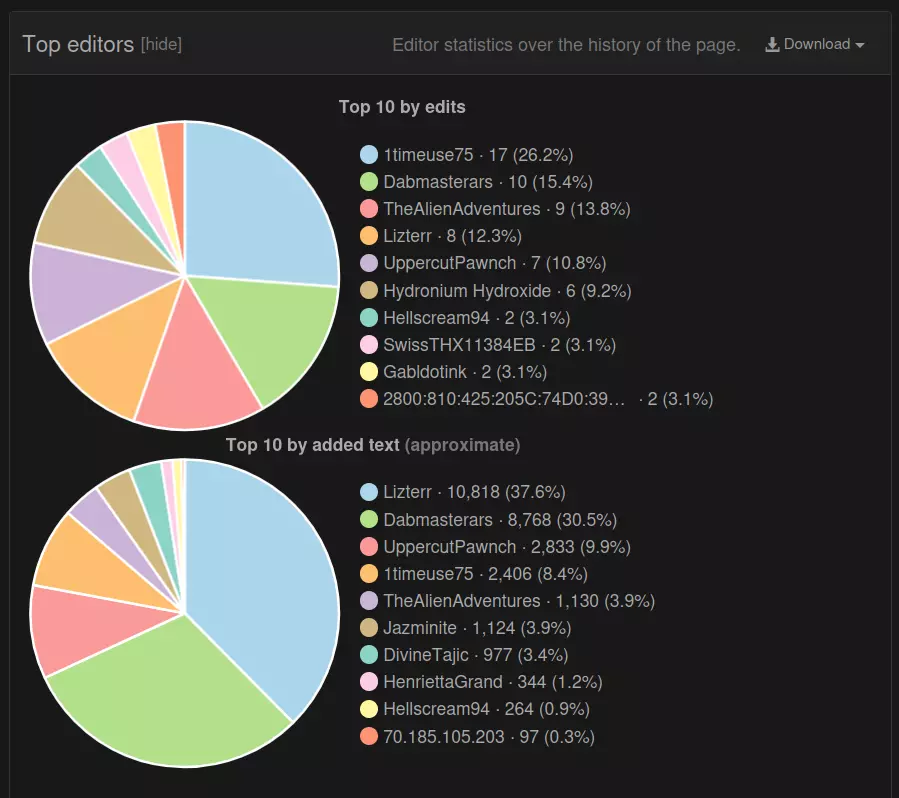Click the [hide] link beside Top editors
The height and width of the screenshot is (798, 899).
click(x=161, y=44)
